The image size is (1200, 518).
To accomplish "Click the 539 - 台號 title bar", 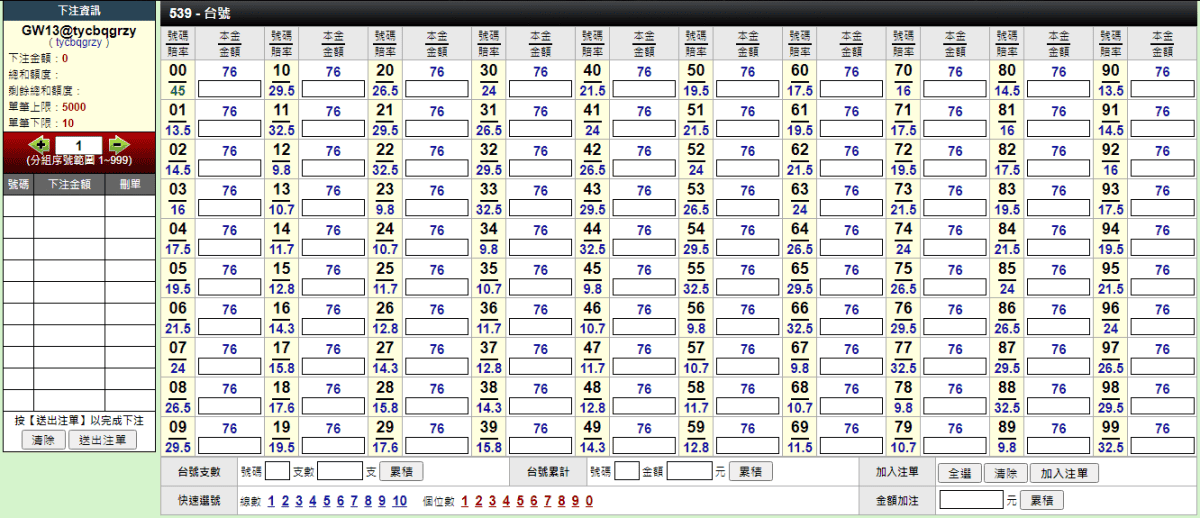I will (679, 13).
